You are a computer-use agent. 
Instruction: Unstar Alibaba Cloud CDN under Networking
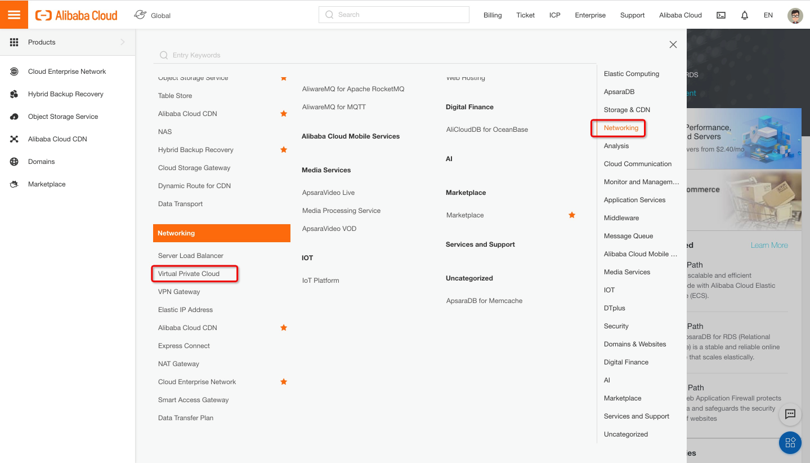284,328
